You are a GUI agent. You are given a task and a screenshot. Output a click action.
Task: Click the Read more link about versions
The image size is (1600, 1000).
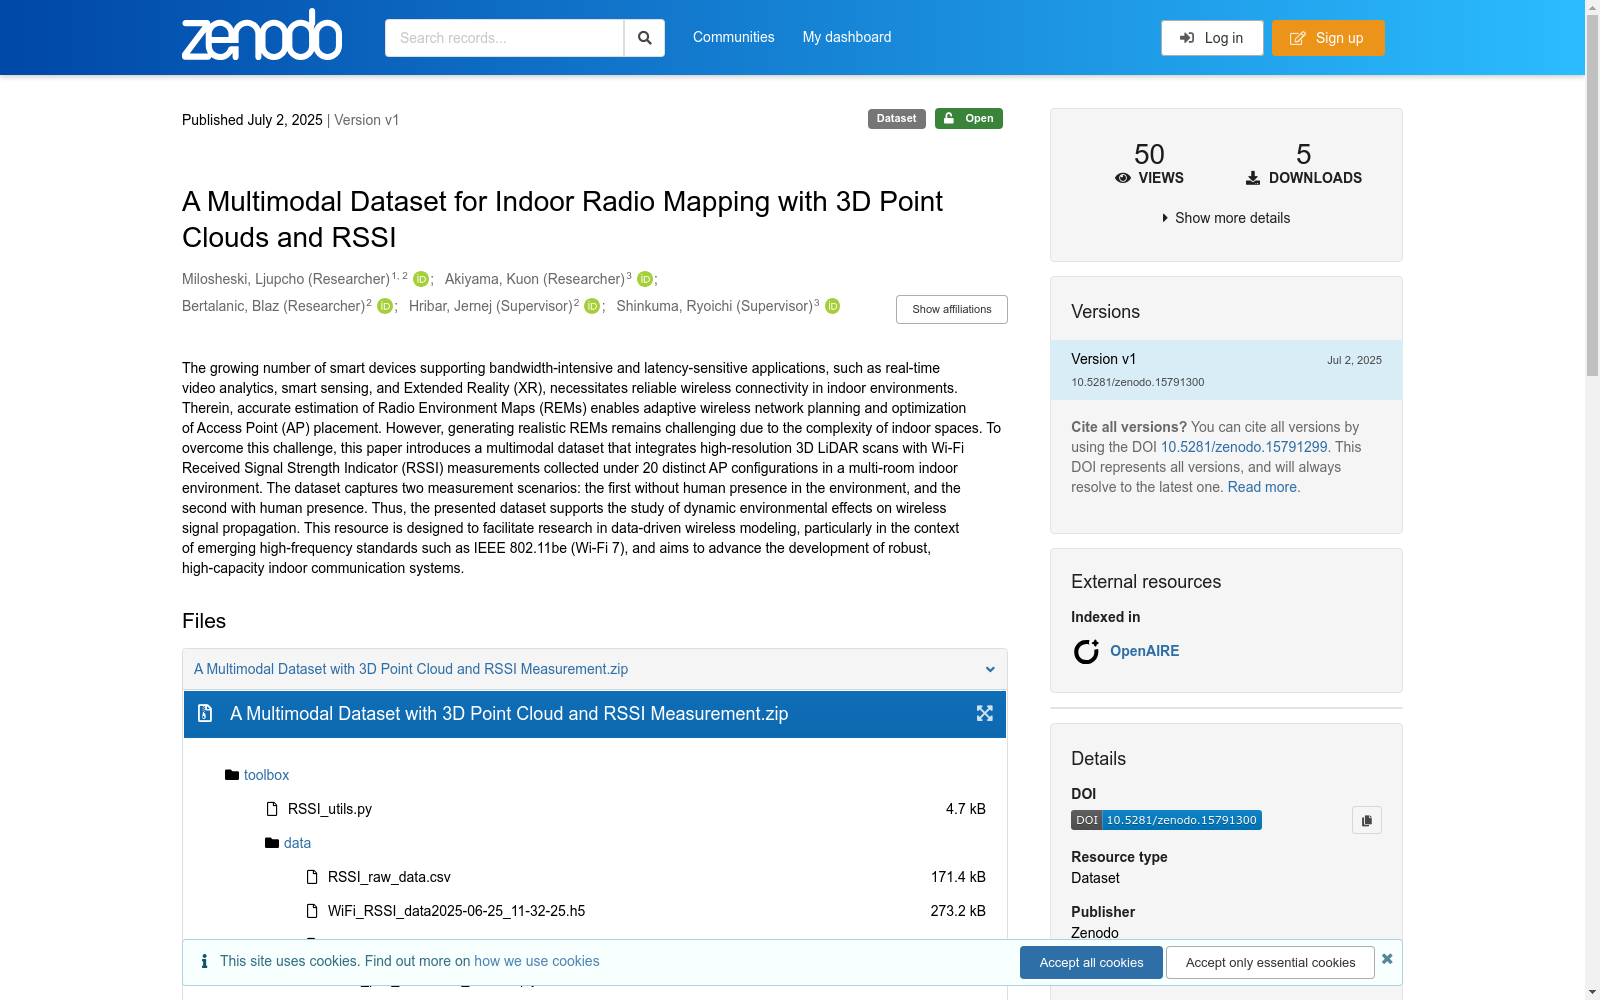coord(1262,487)
